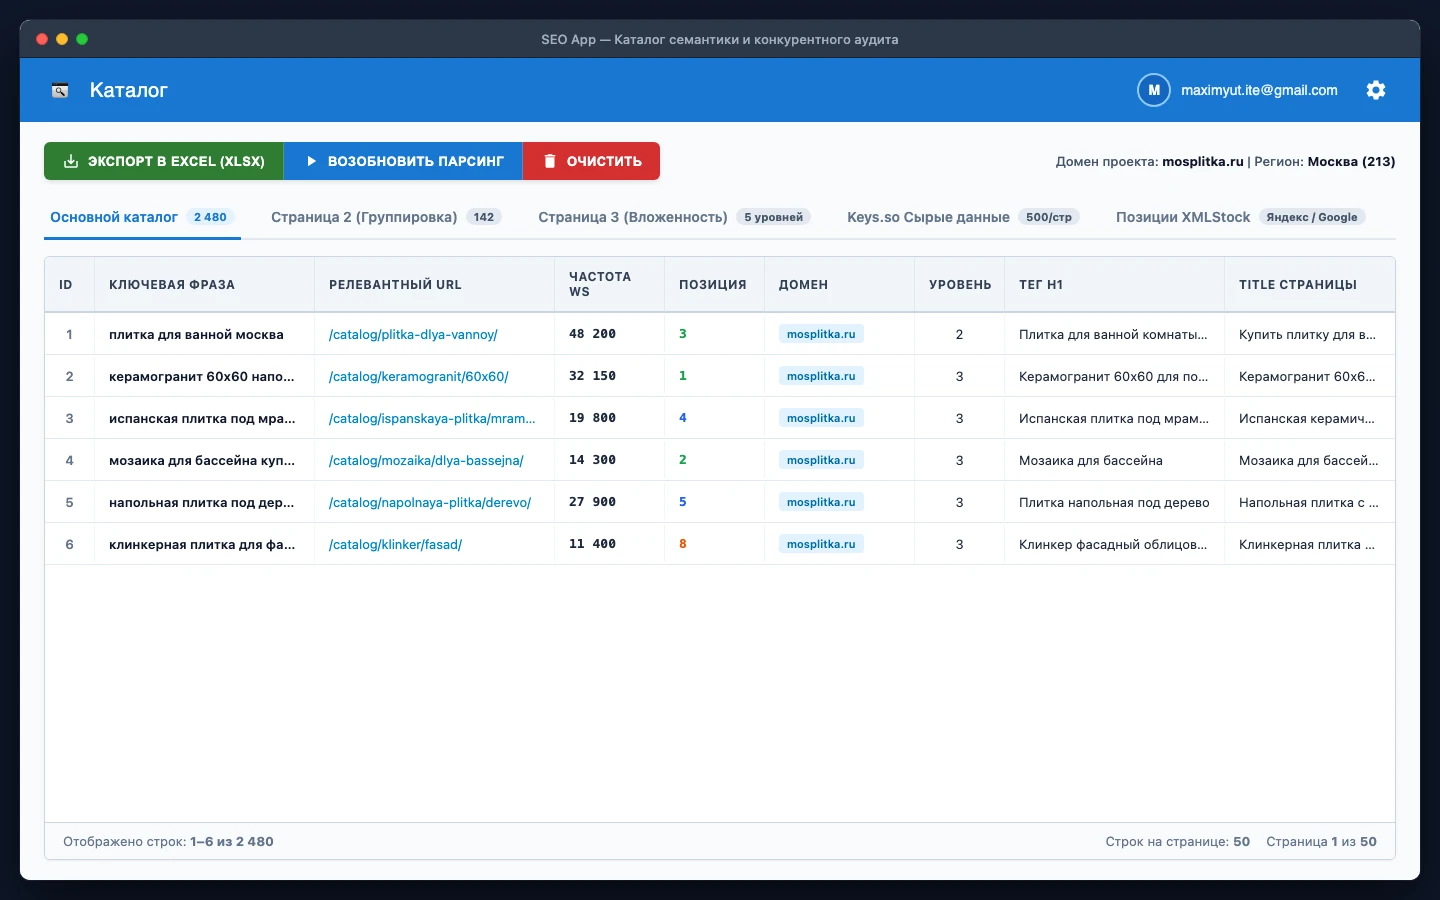Screen dimensions: 1440x900
Task: Clear data with the ОЧИСТИТЬ button
Action: tap(591, 161)
